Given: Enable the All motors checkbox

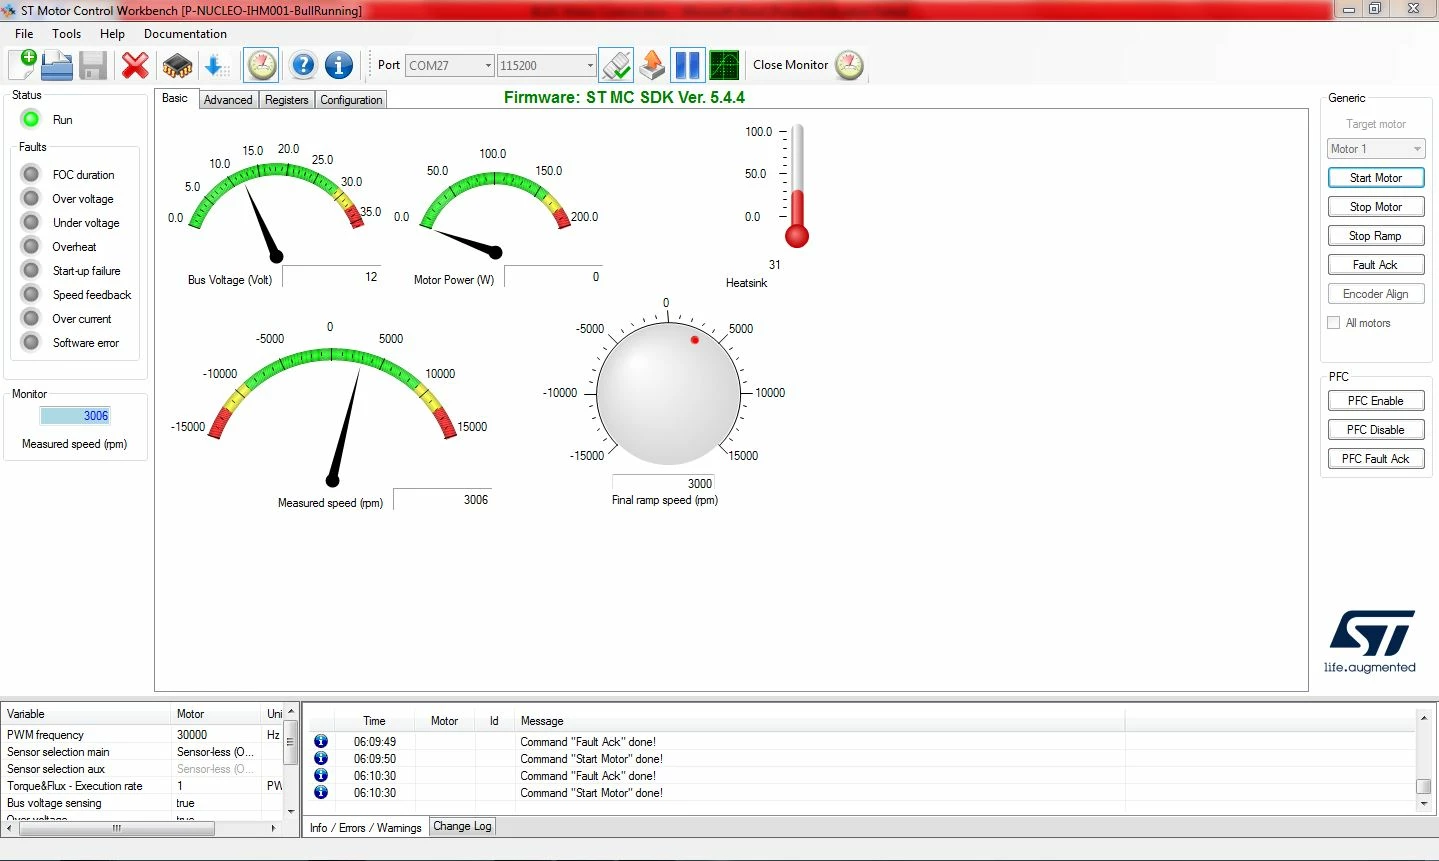Looking at the screenshot, I should point(1333,322).
